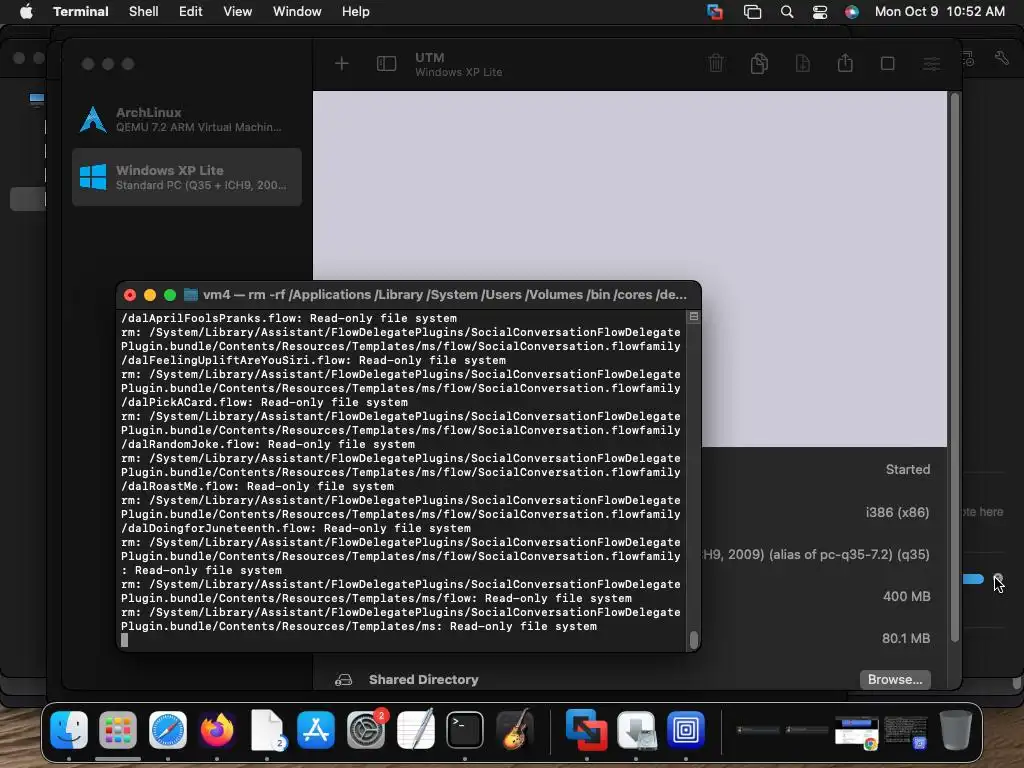This screenshot has height=768, width=1024.
Task: Click the Terminal window scrollbar thumb
Action: click(x=694, y=639)
